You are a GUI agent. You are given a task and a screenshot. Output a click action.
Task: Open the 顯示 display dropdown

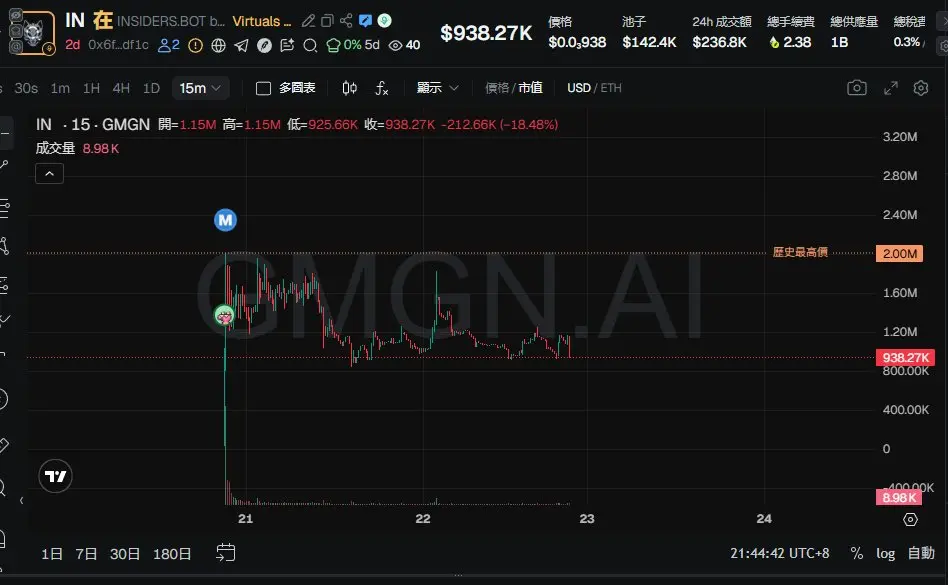click(x=437, y=88)
